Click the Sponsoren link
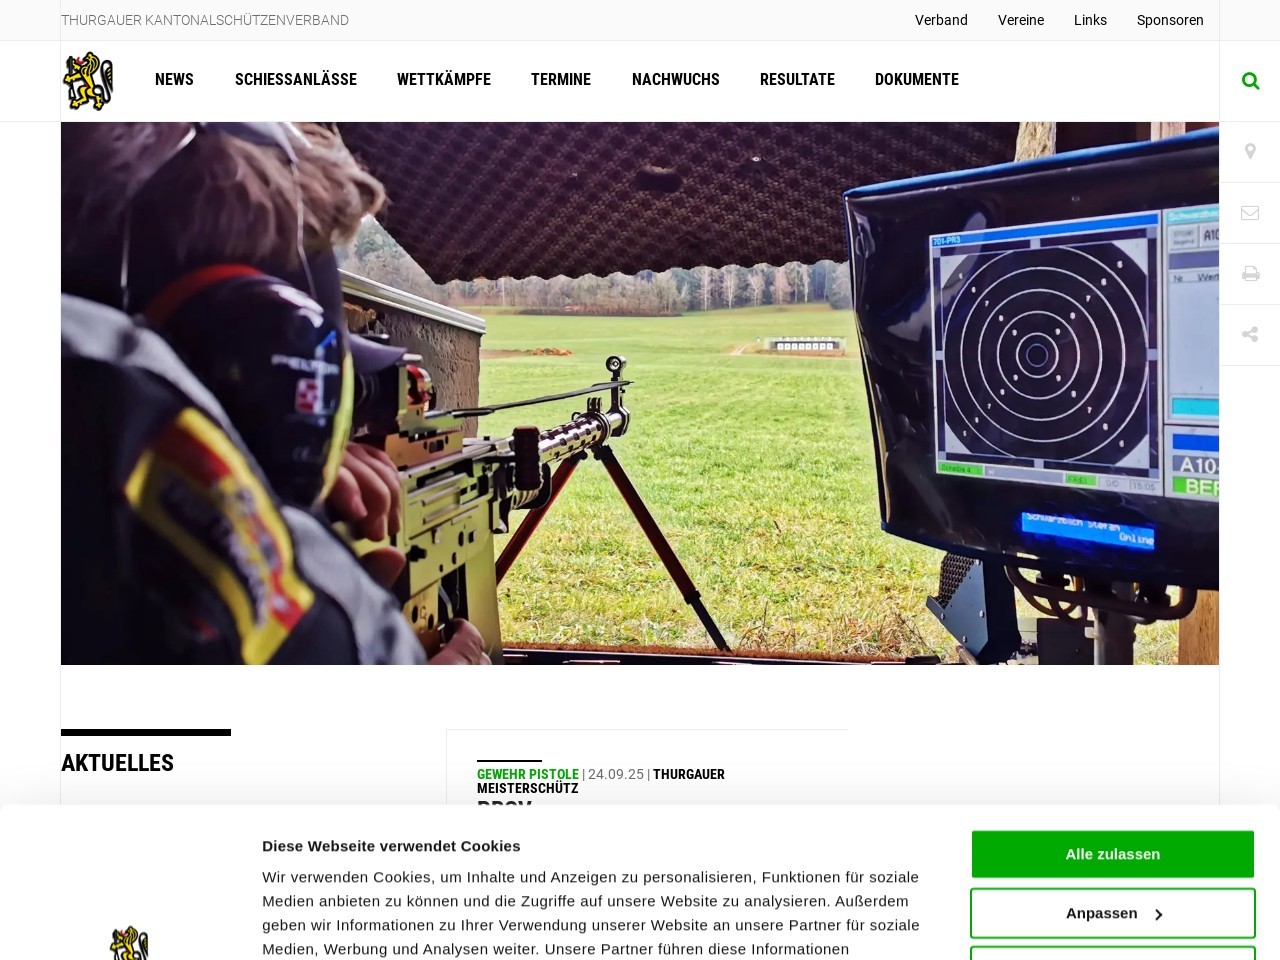The image size is (1280, 960). 1169,20
